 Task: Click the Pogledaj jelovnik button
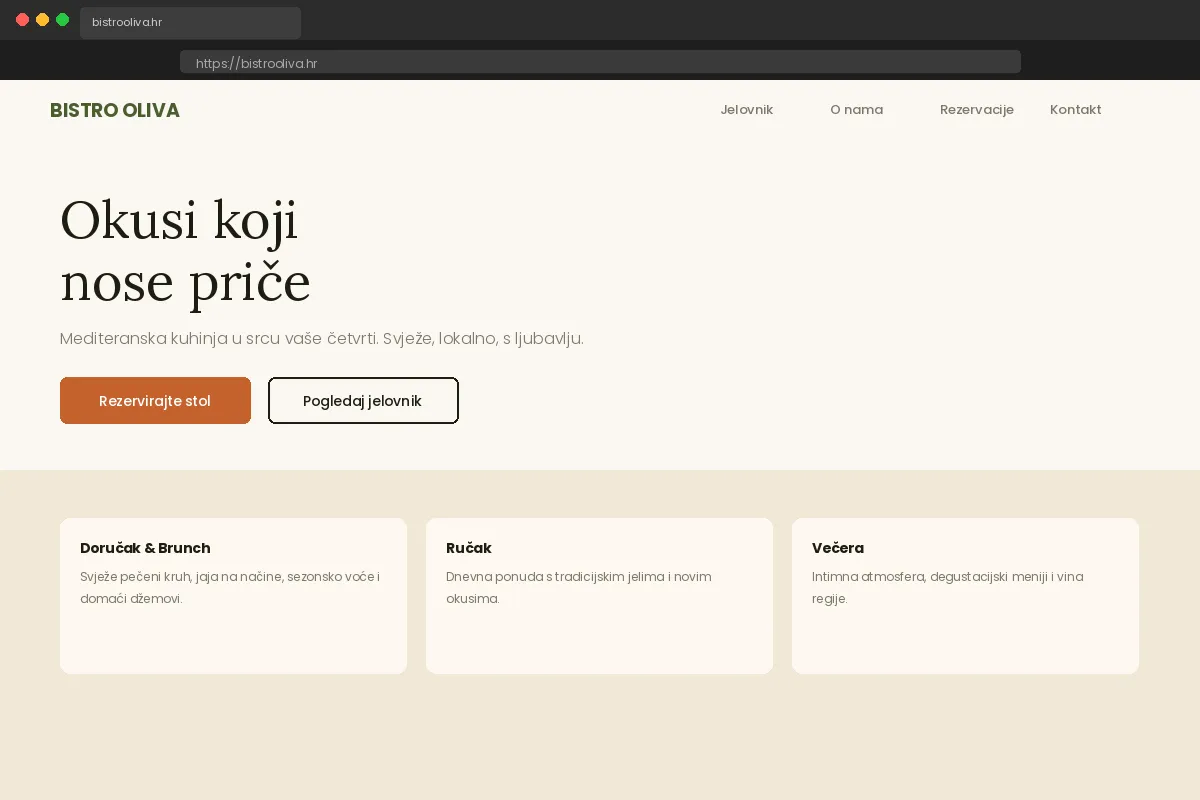click(363, 401)
